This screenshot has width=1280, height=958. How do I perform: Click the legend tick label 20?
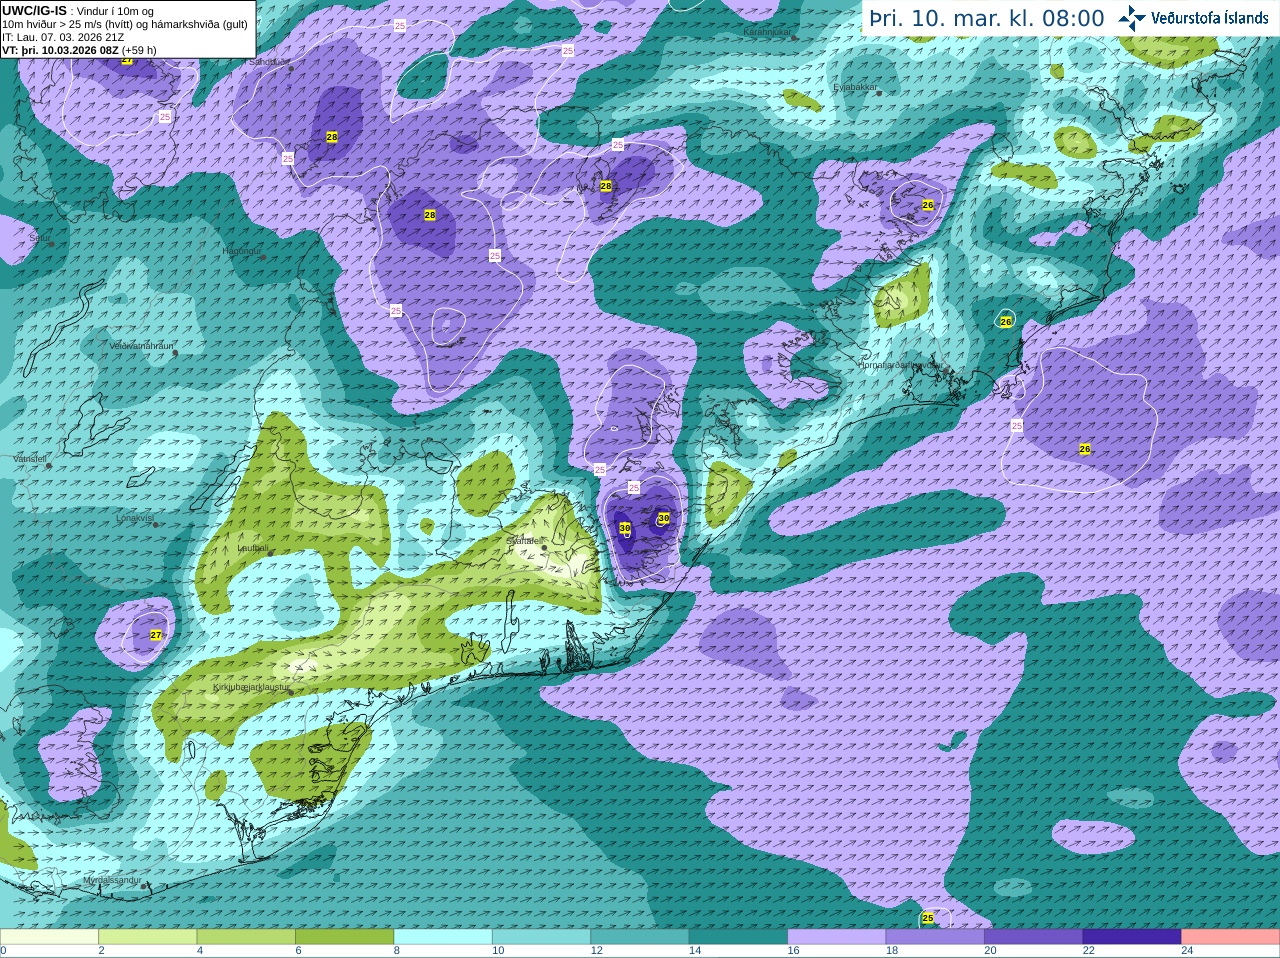pos(990,951)
